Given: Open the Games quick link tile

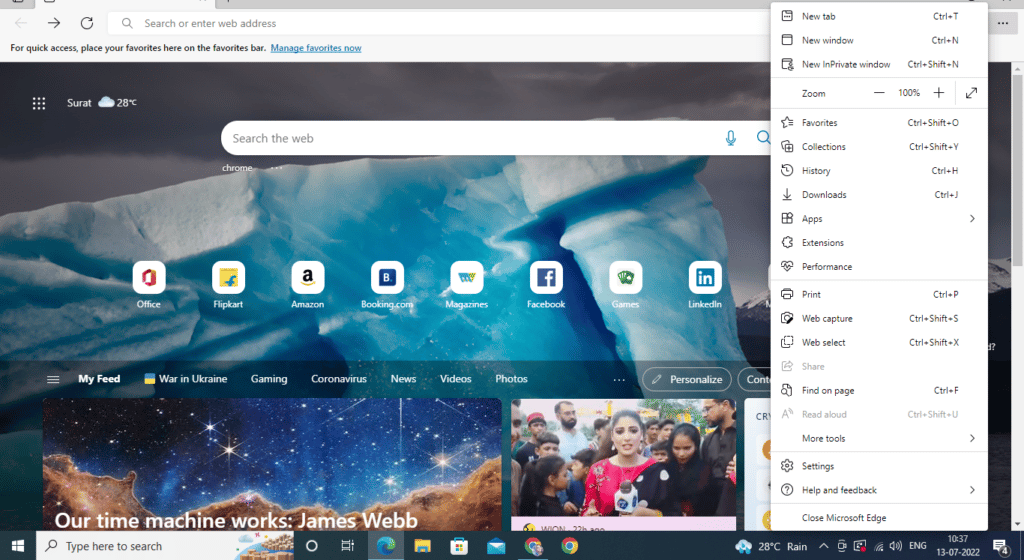Looking at the screenshot, I should coord(626,285).
